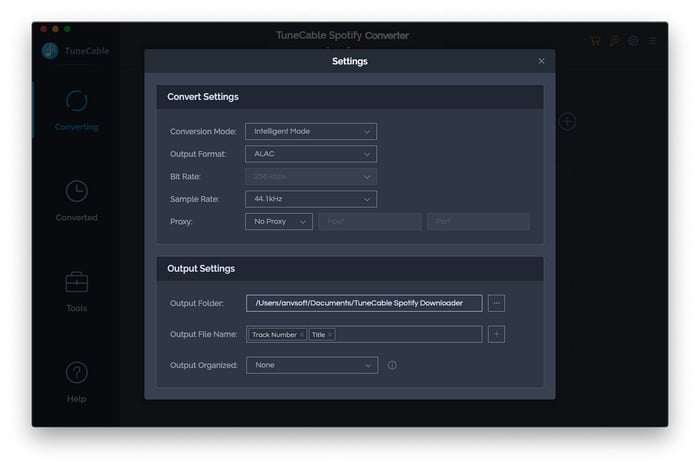Open the hamburger menu icon
This screenshot has width=700, height=469.
(652, 41)
